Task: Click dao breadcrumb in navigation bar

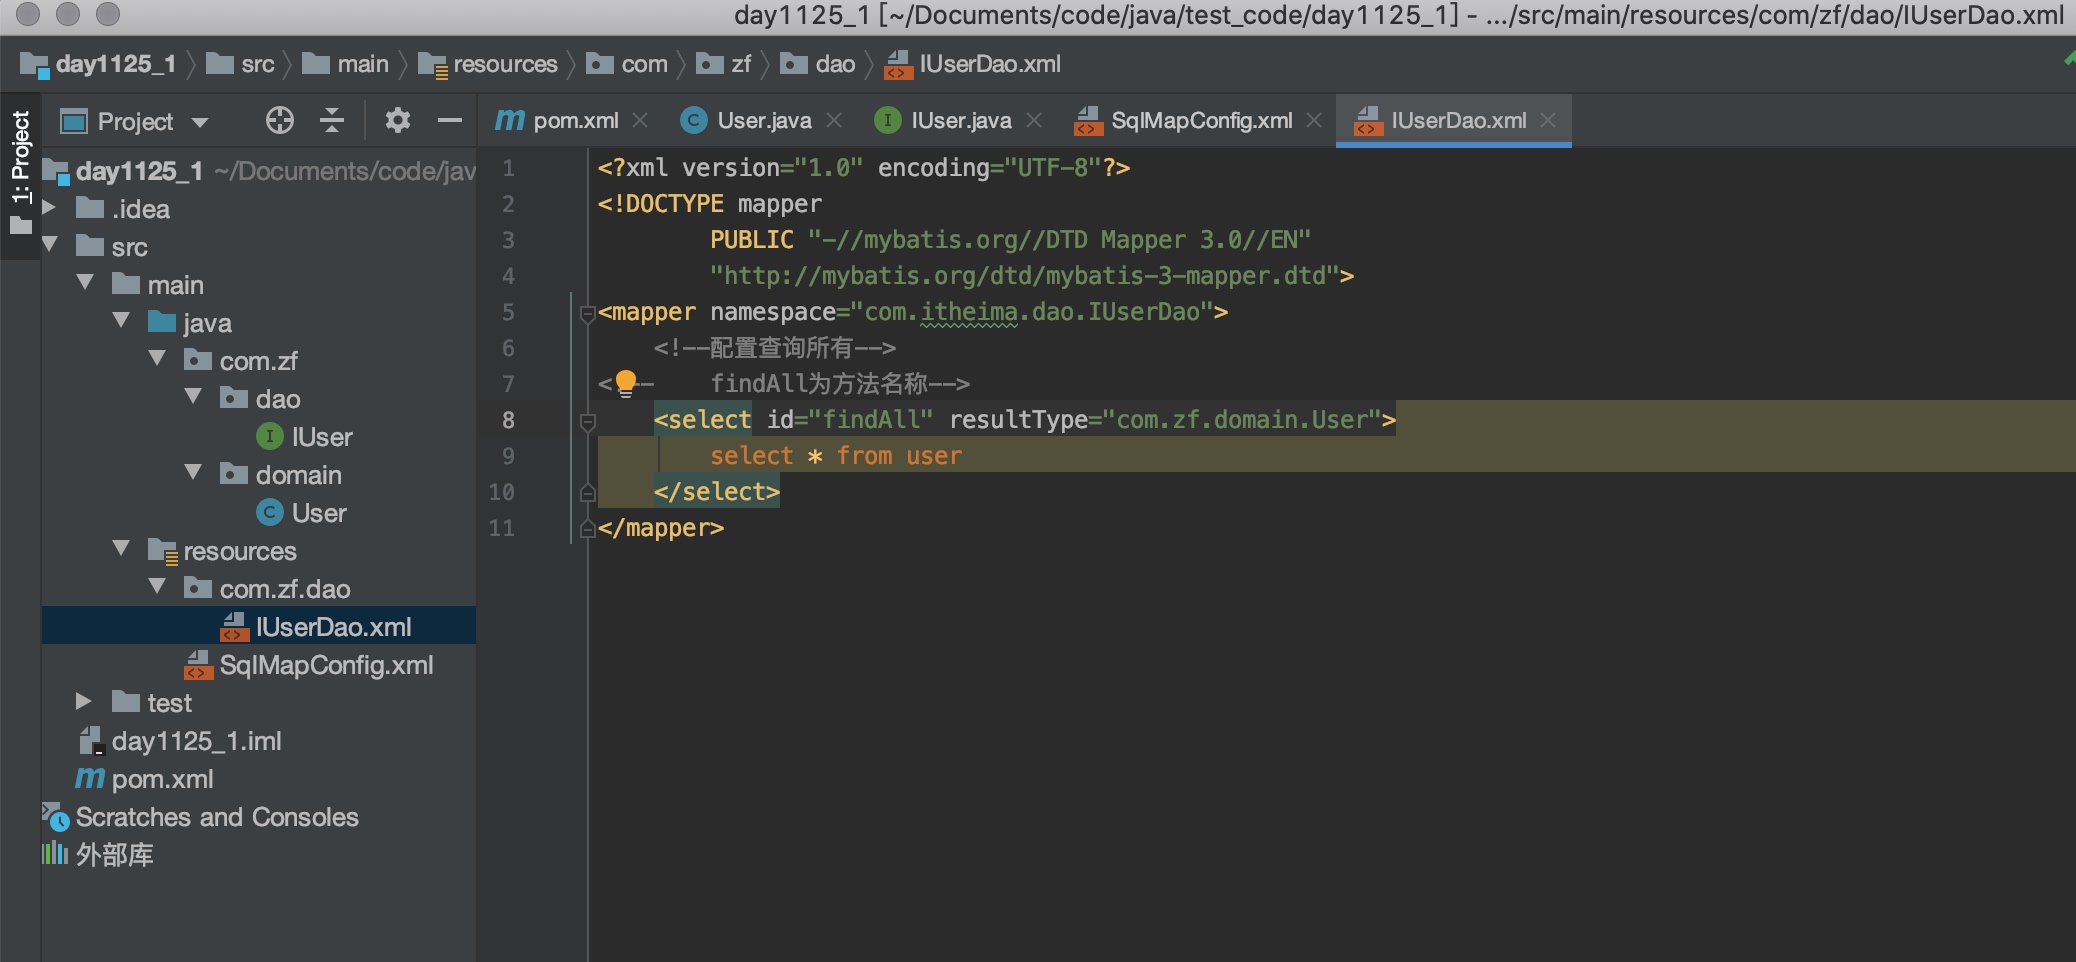Action: (818, 64)
